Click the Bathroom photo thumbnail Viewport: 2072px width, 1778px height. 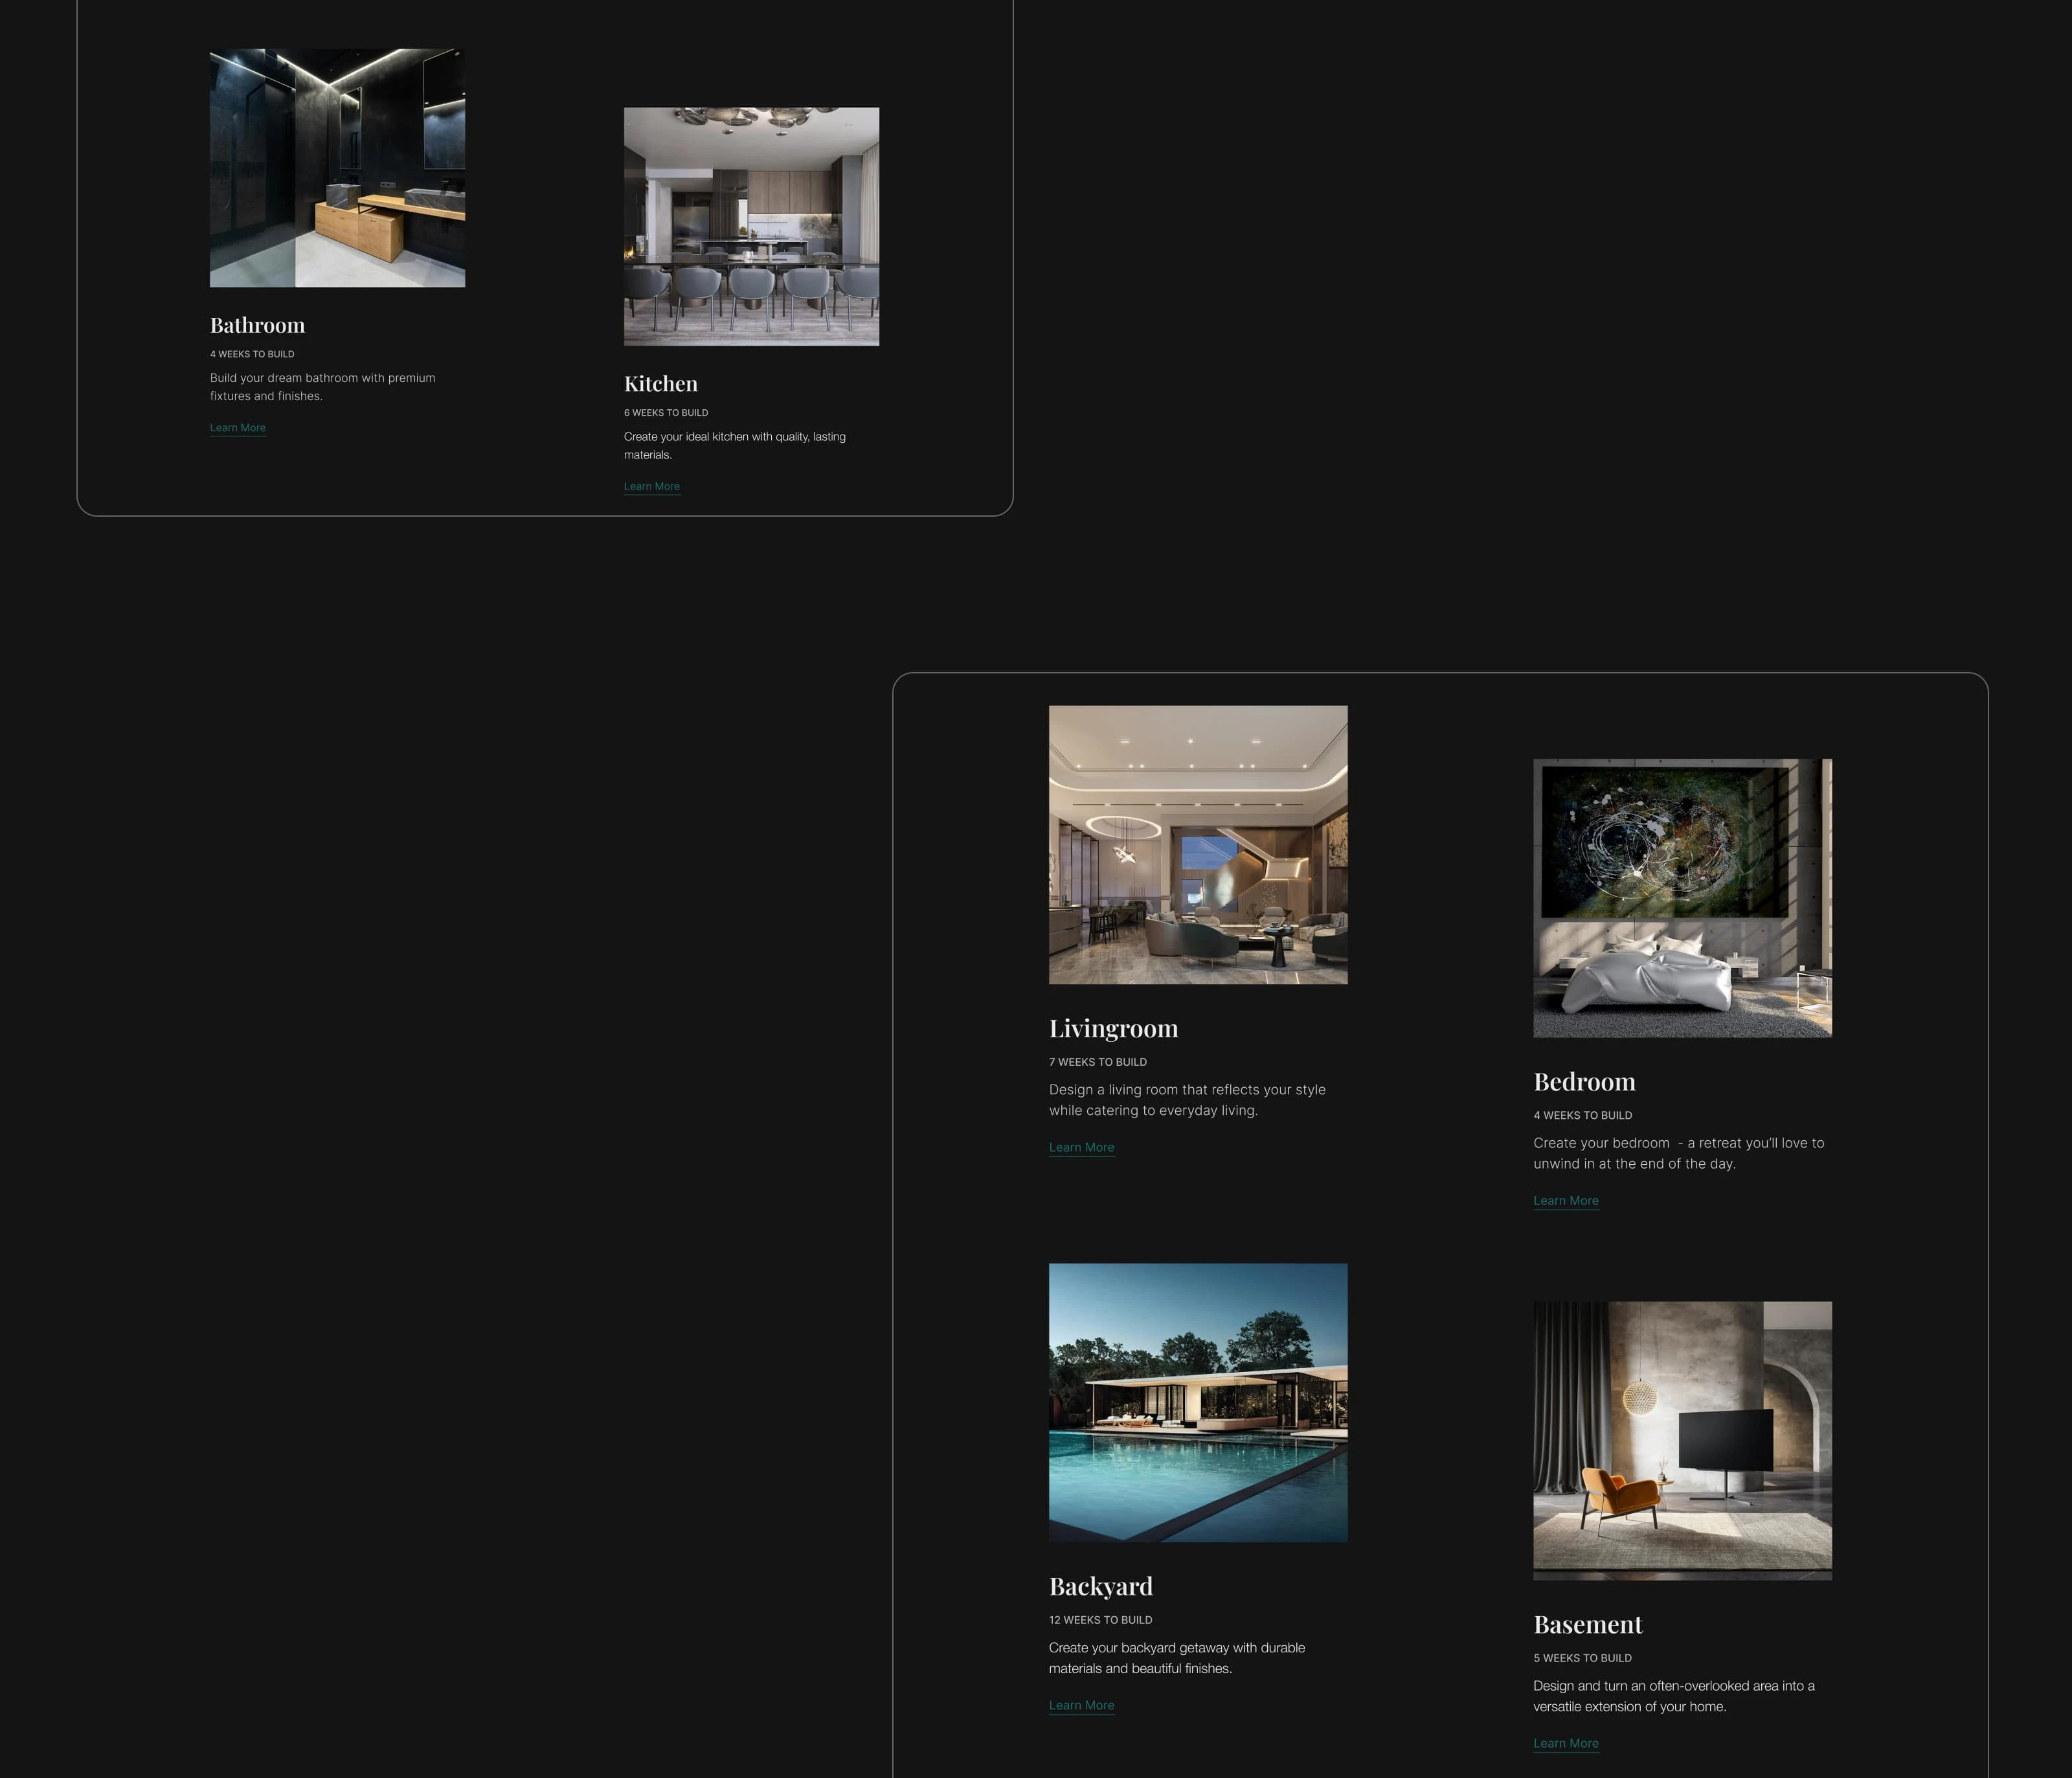(337, 168)
